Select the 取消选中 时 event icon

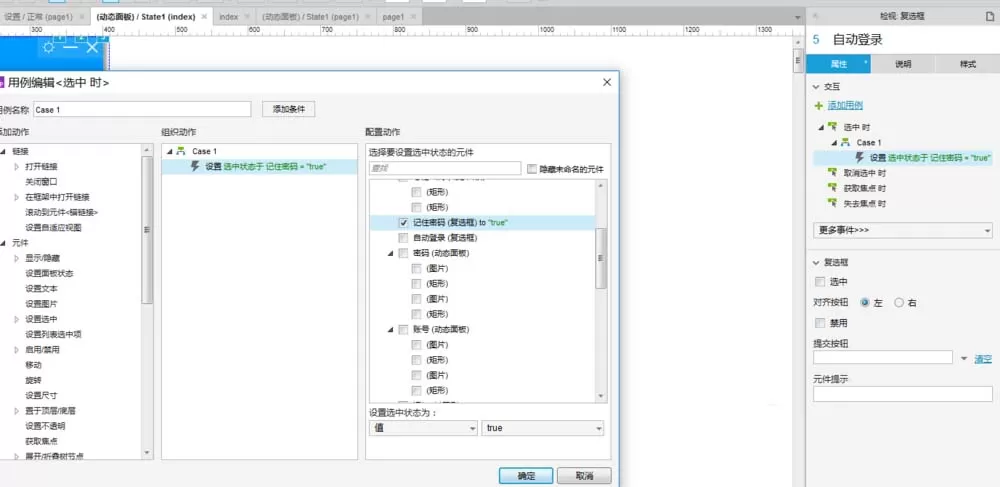832,173
